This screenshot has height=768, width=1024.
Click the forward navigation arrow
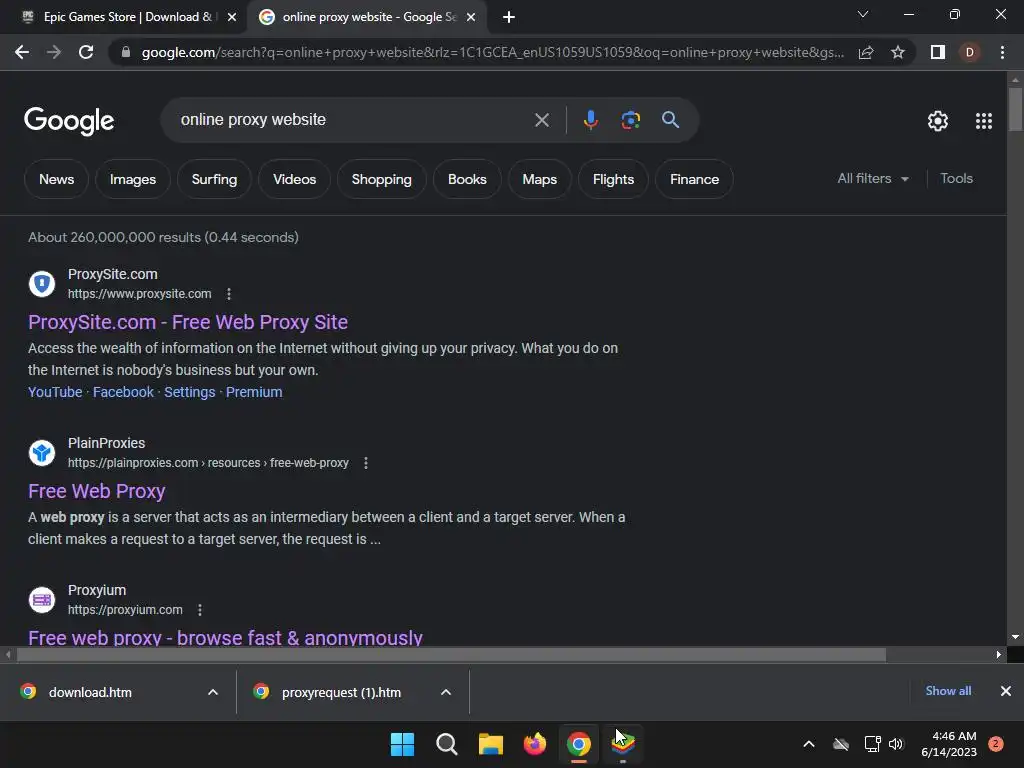pos(54,52)
